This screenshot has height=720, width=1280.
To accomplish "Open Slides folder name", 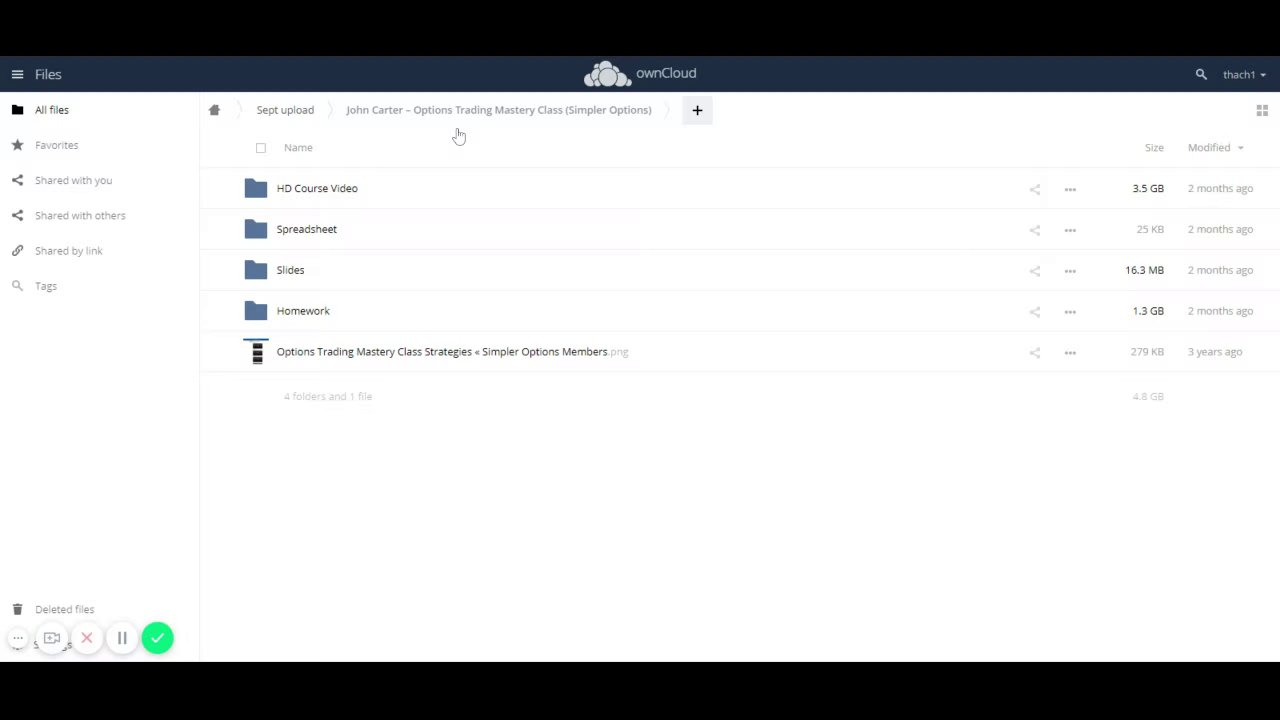I will click(290, 270).
